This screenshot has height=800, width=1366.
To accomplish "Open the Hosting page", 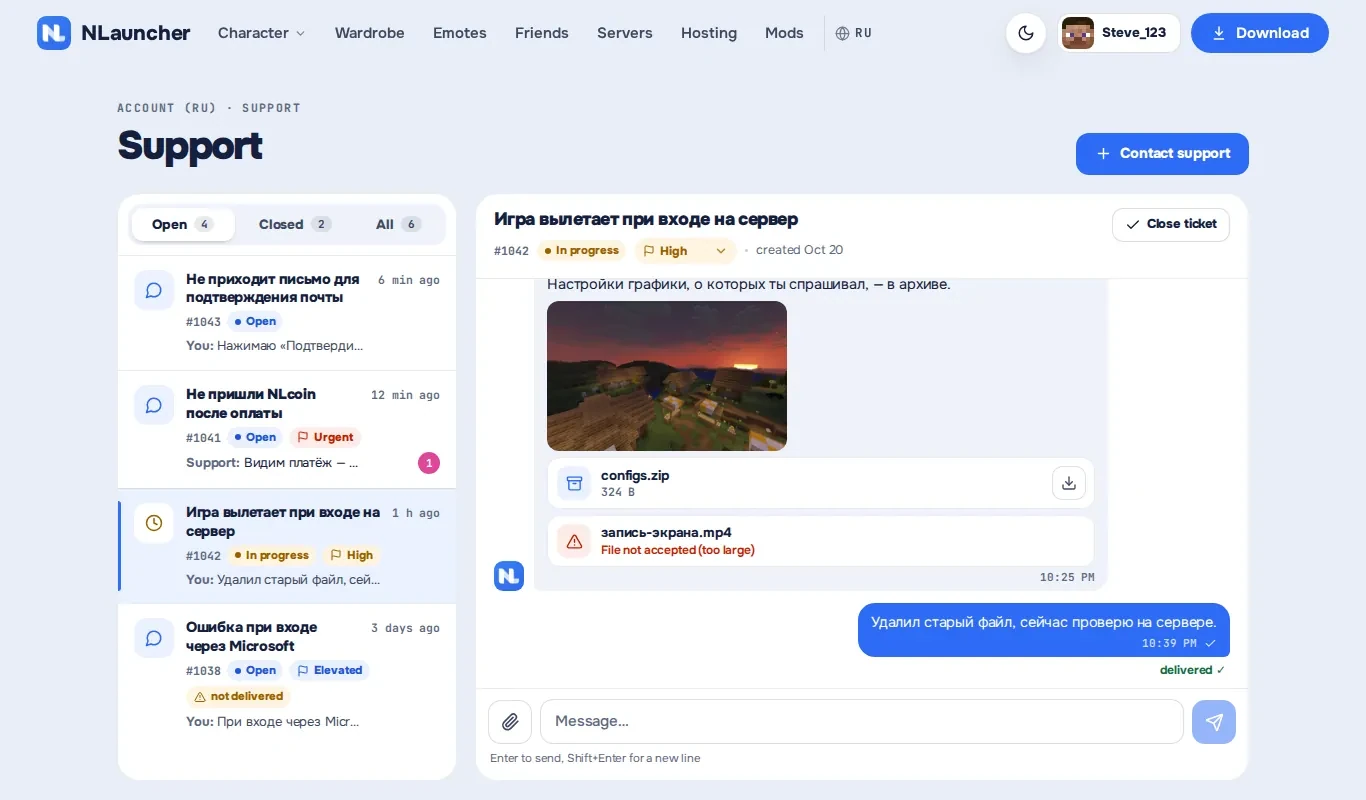I will [709, 33].
